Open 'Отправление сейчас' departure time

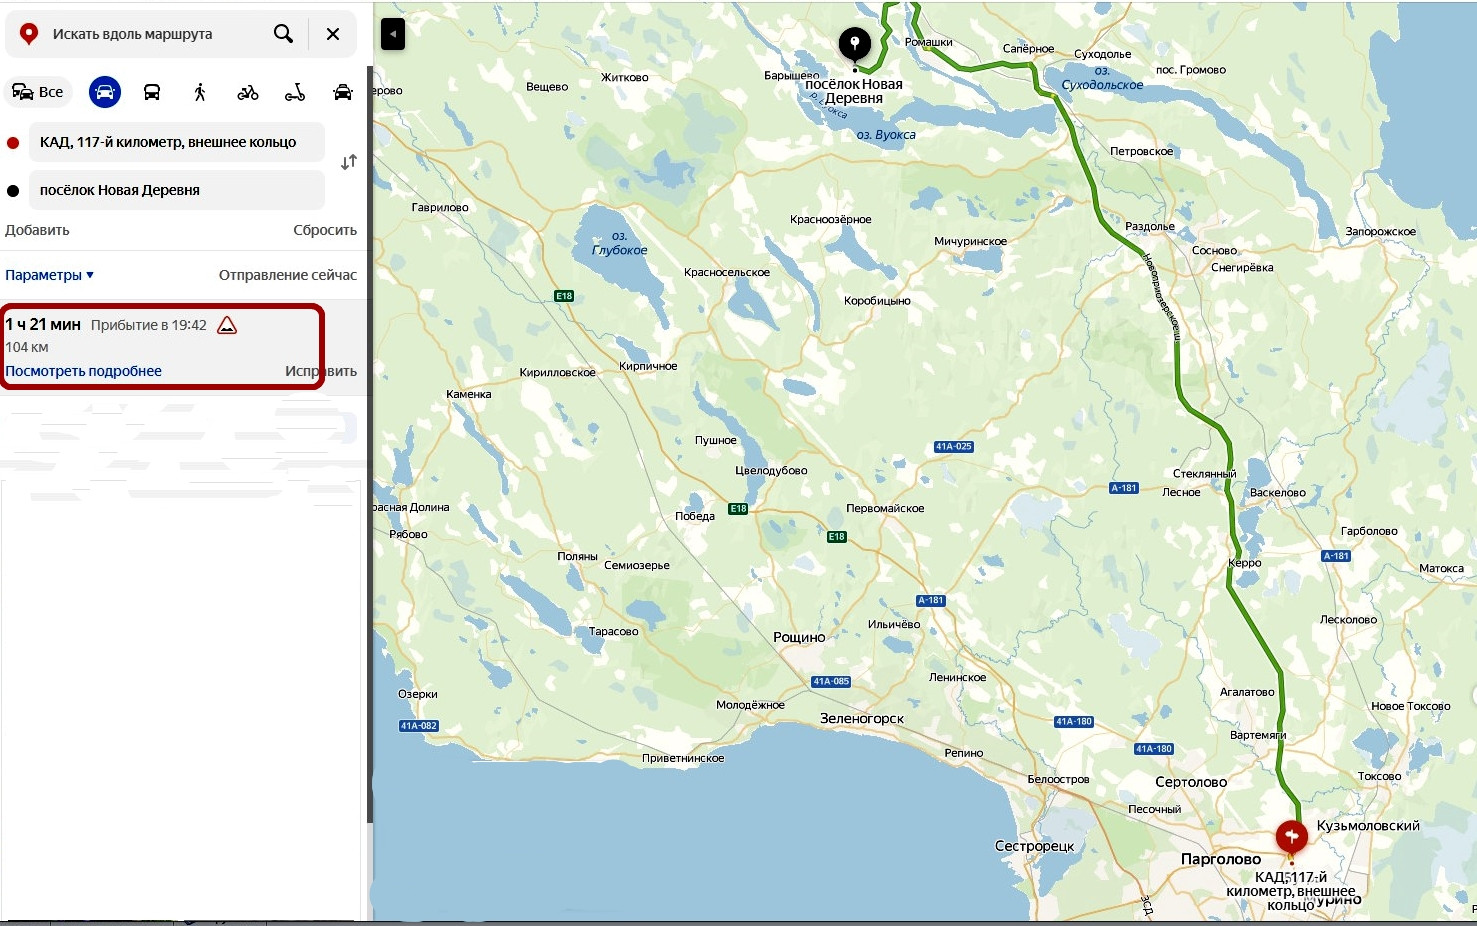point(288,275)
